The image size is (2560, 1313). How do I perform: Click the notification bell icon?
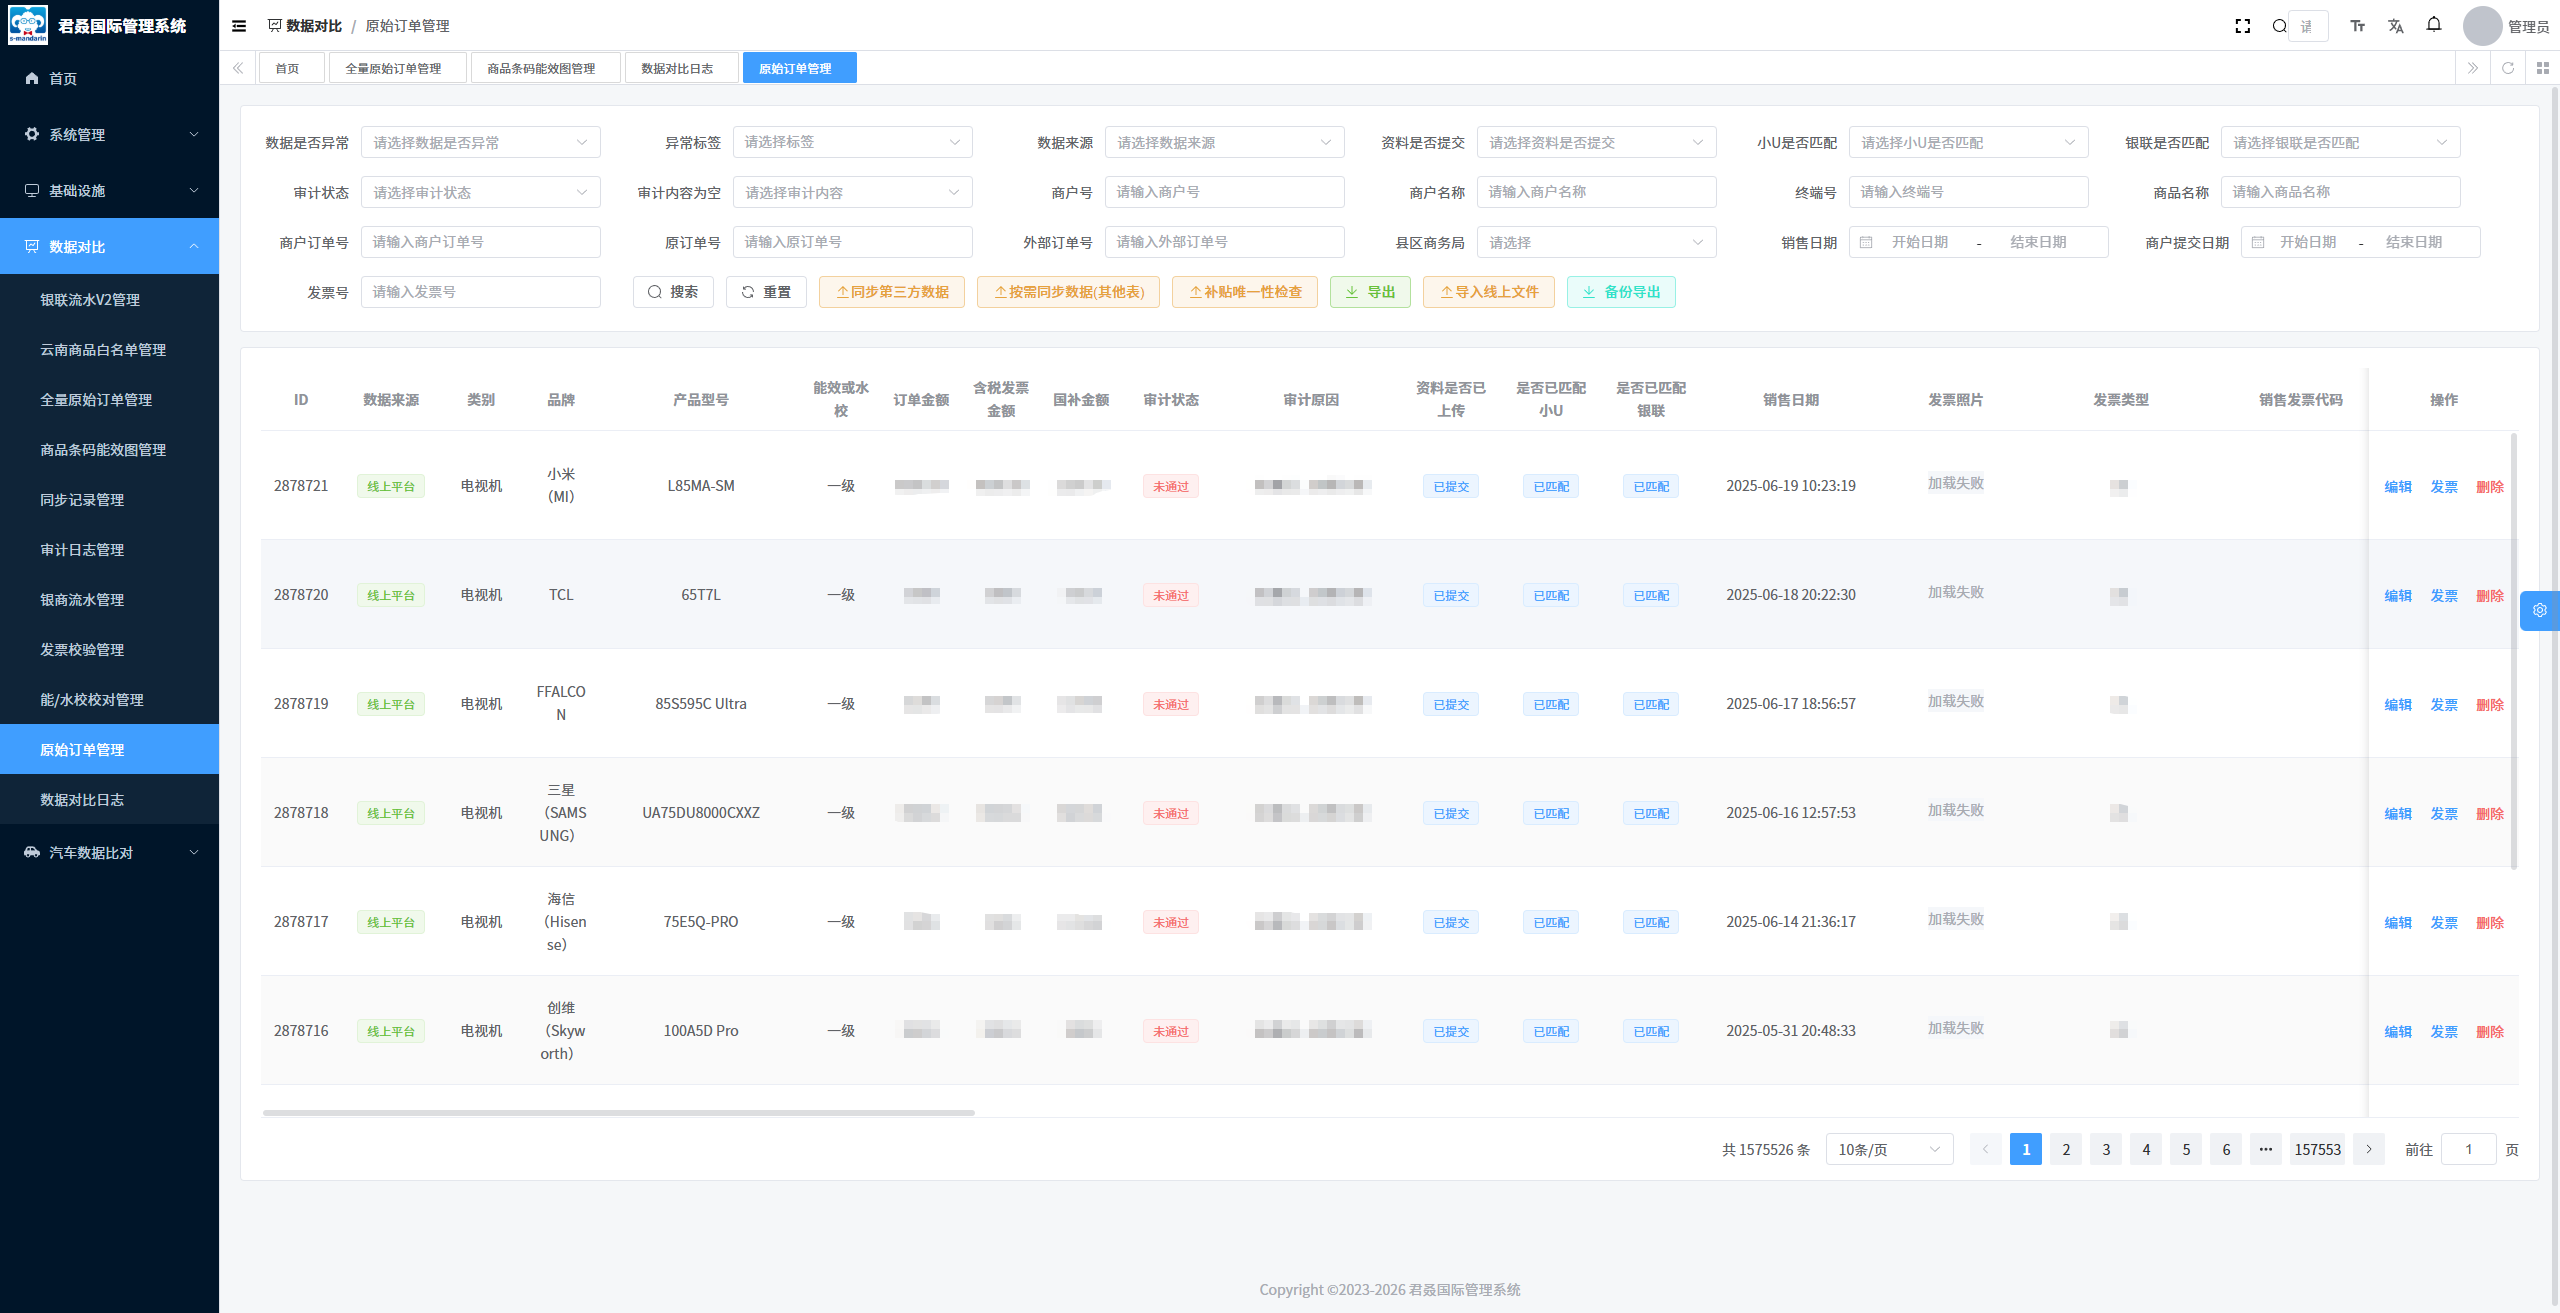point(2433,25)
